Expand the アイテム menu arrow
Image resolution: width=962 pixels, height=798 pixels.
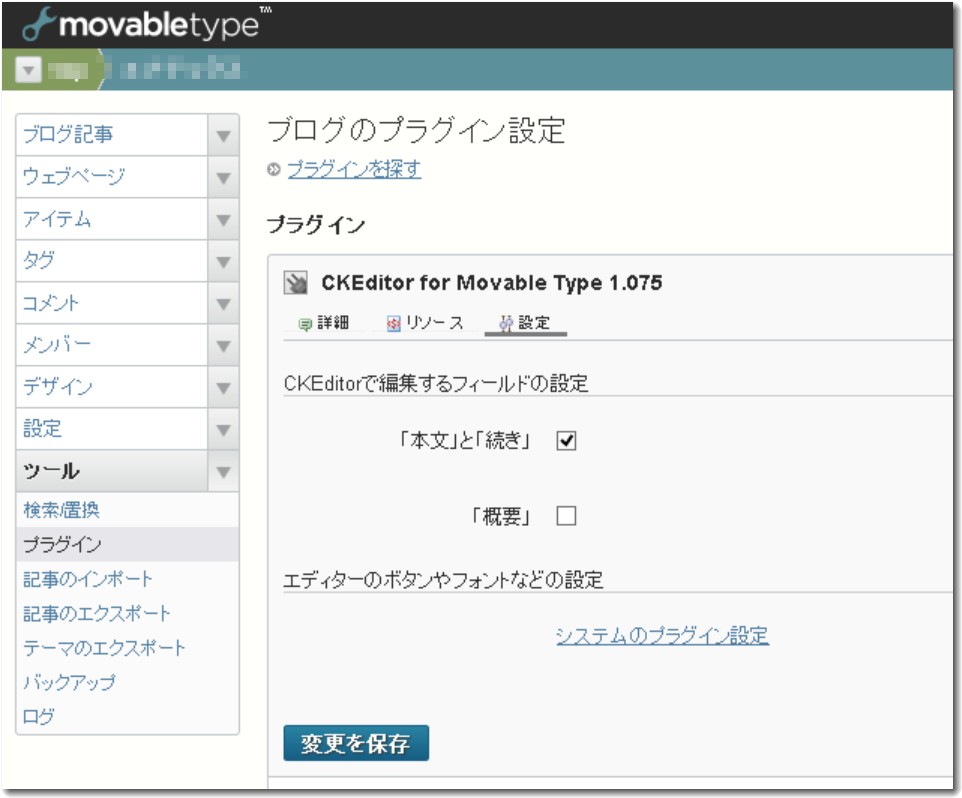point(223,219)
